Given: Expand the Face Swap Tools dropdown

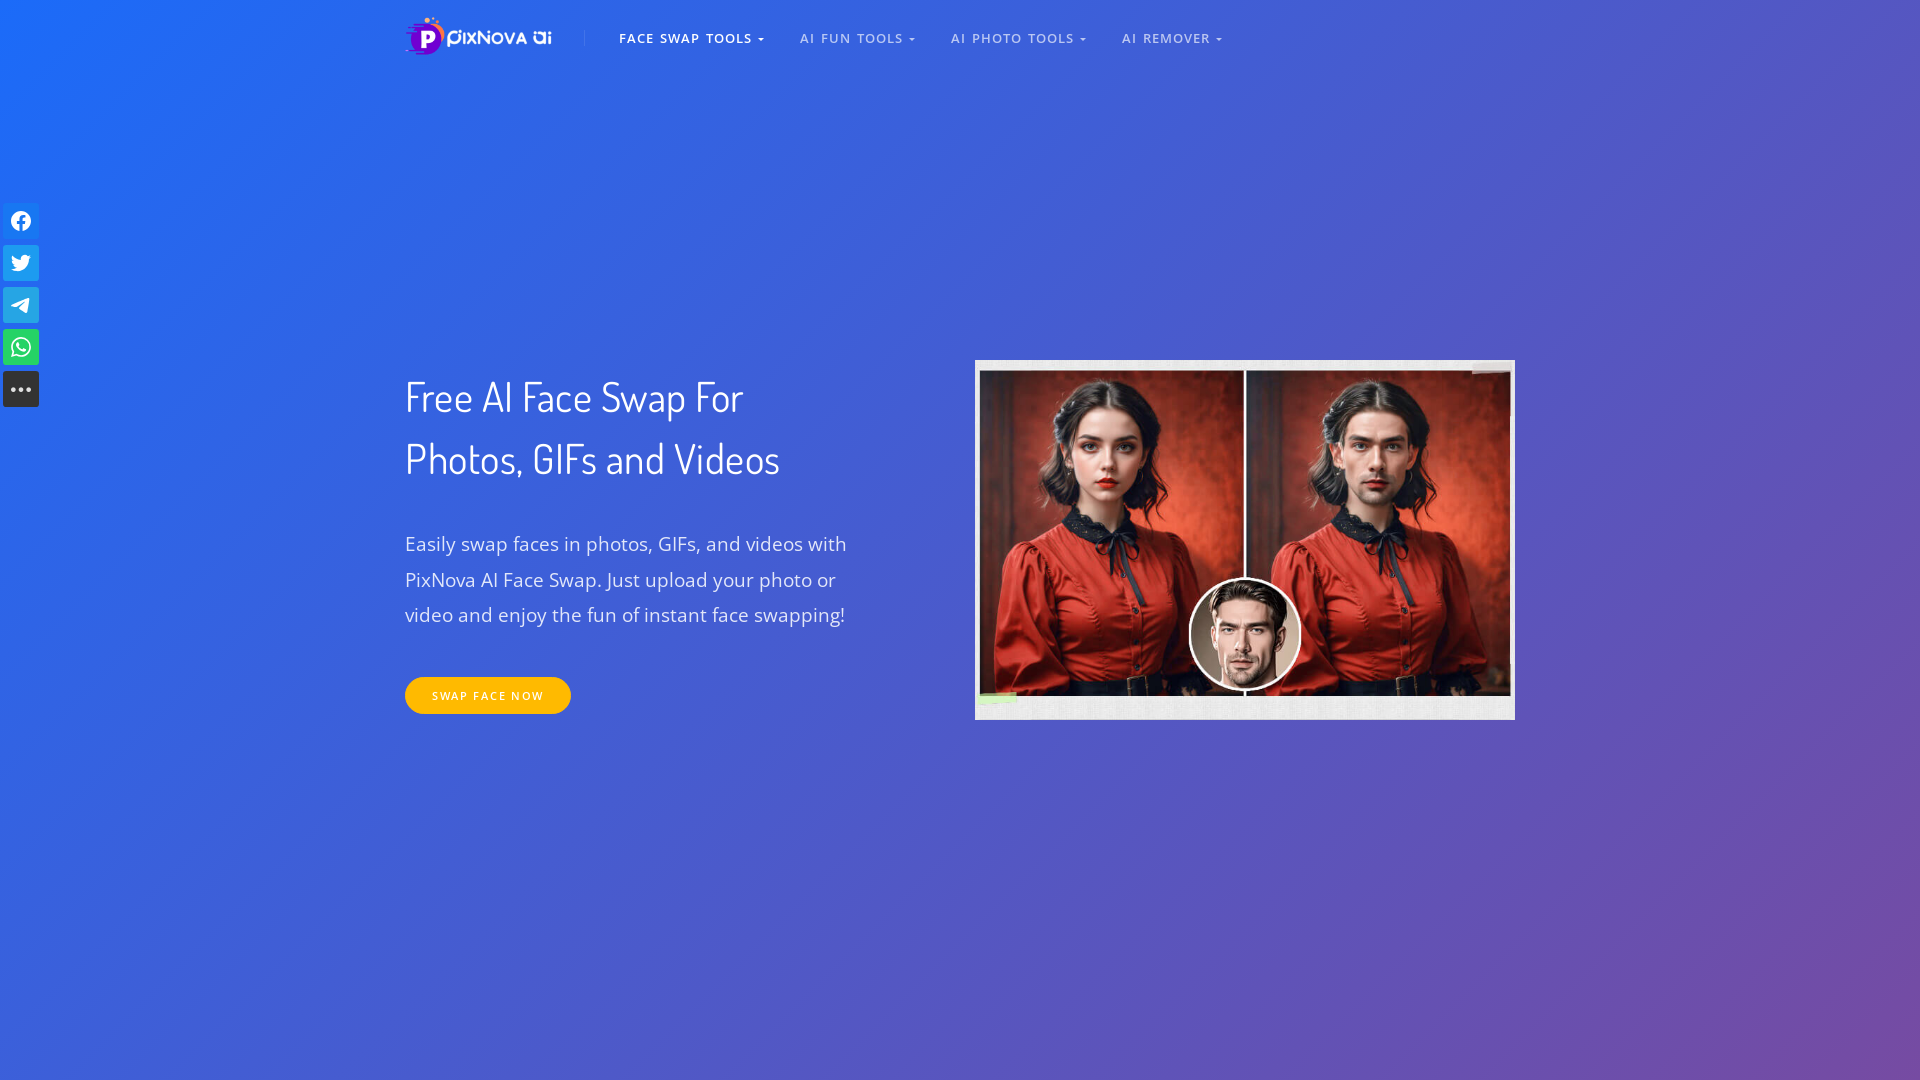Looking at the screenshot, I should [x=691, y=38].
